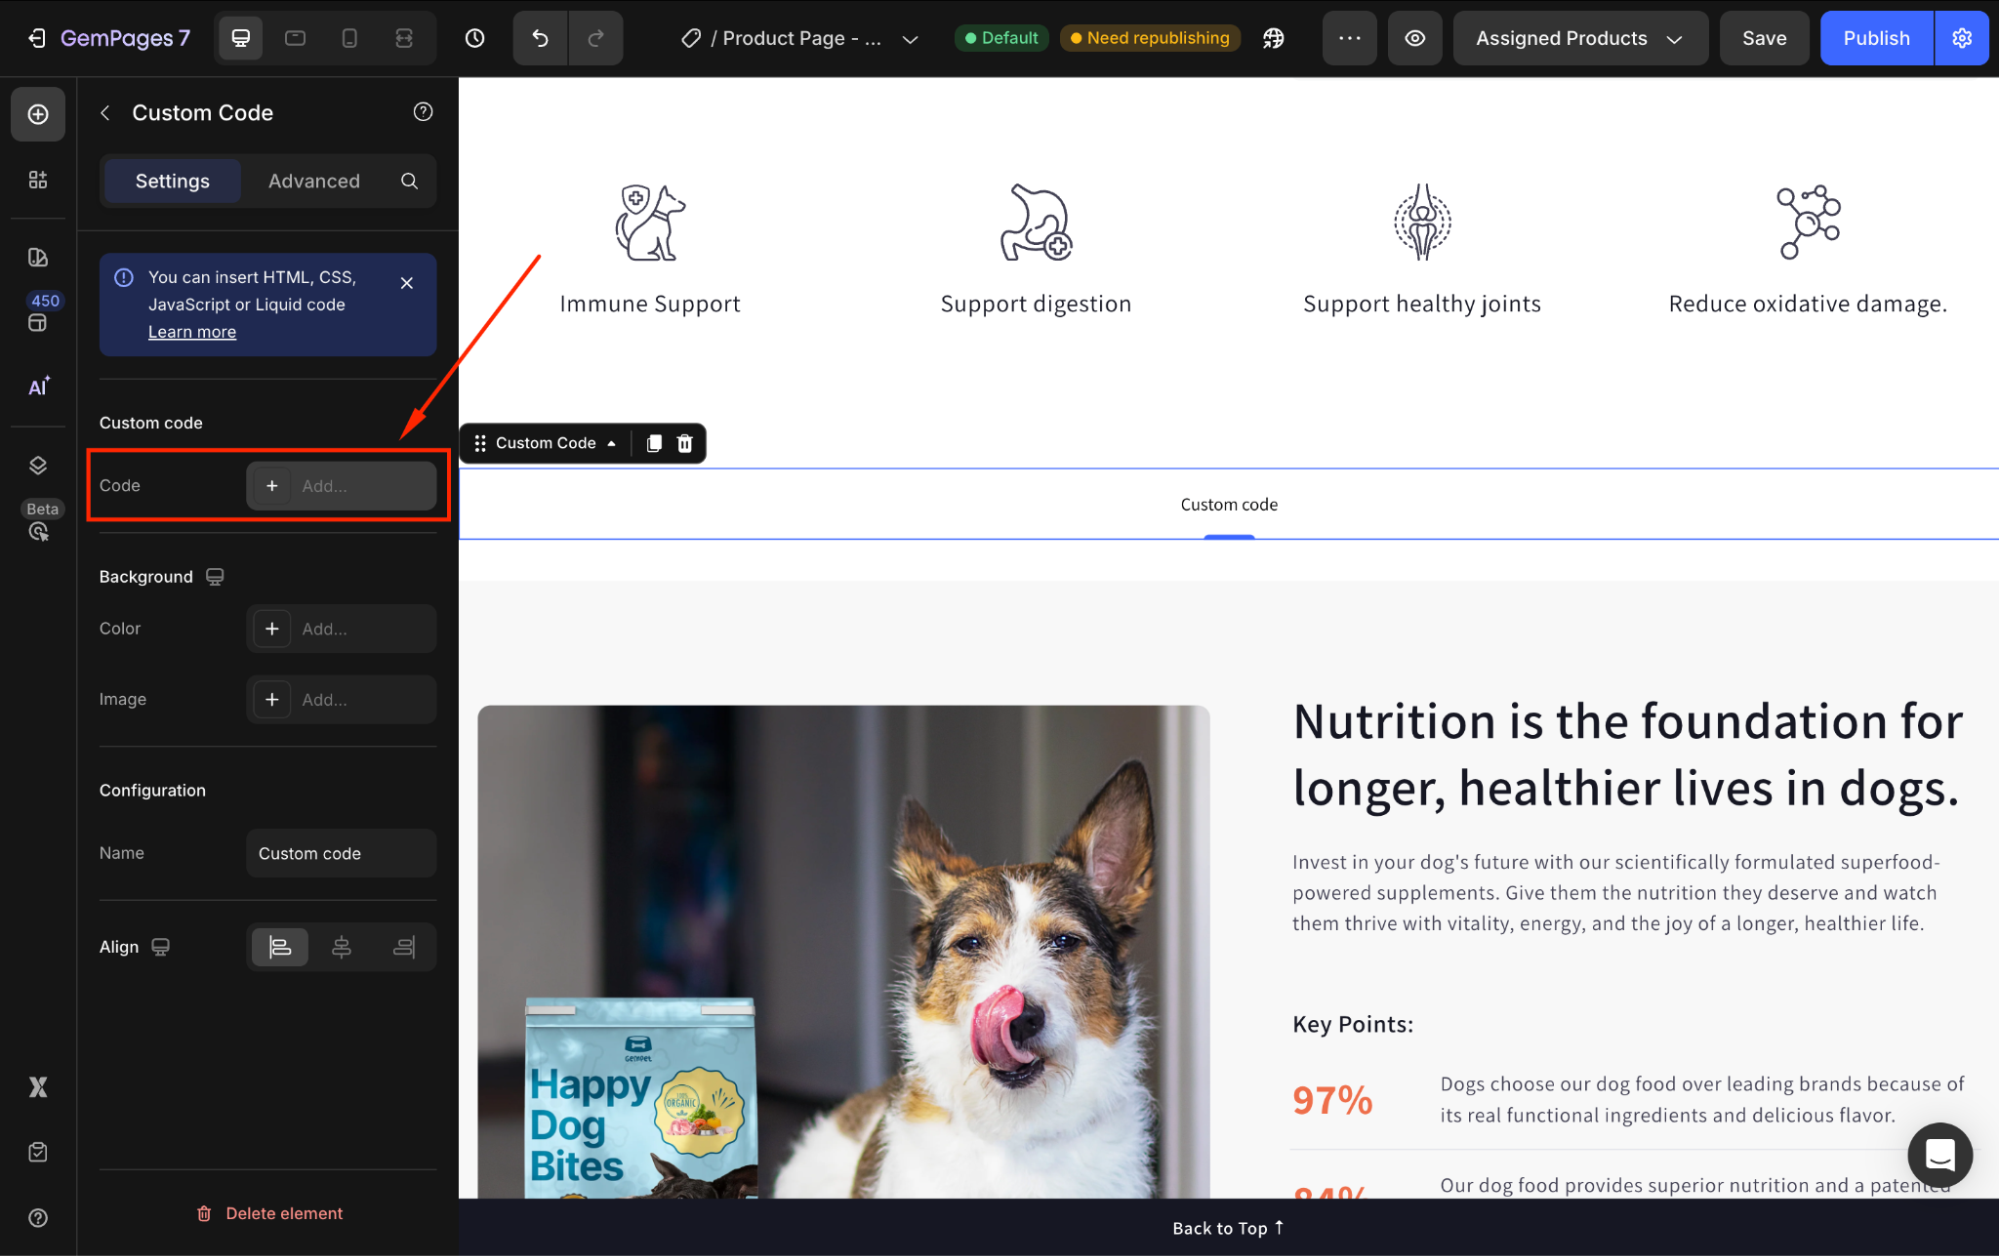Screen dimensions: 1999x1257
Task: Expand Custom Code element parent selector
Action: [x=611, y=443]
